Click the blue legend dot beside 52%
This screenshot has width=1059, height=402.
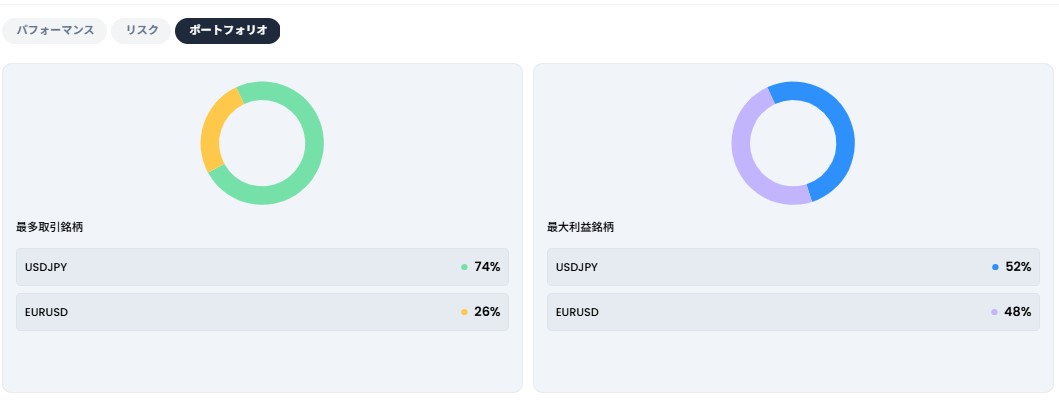tap(995, 267)
